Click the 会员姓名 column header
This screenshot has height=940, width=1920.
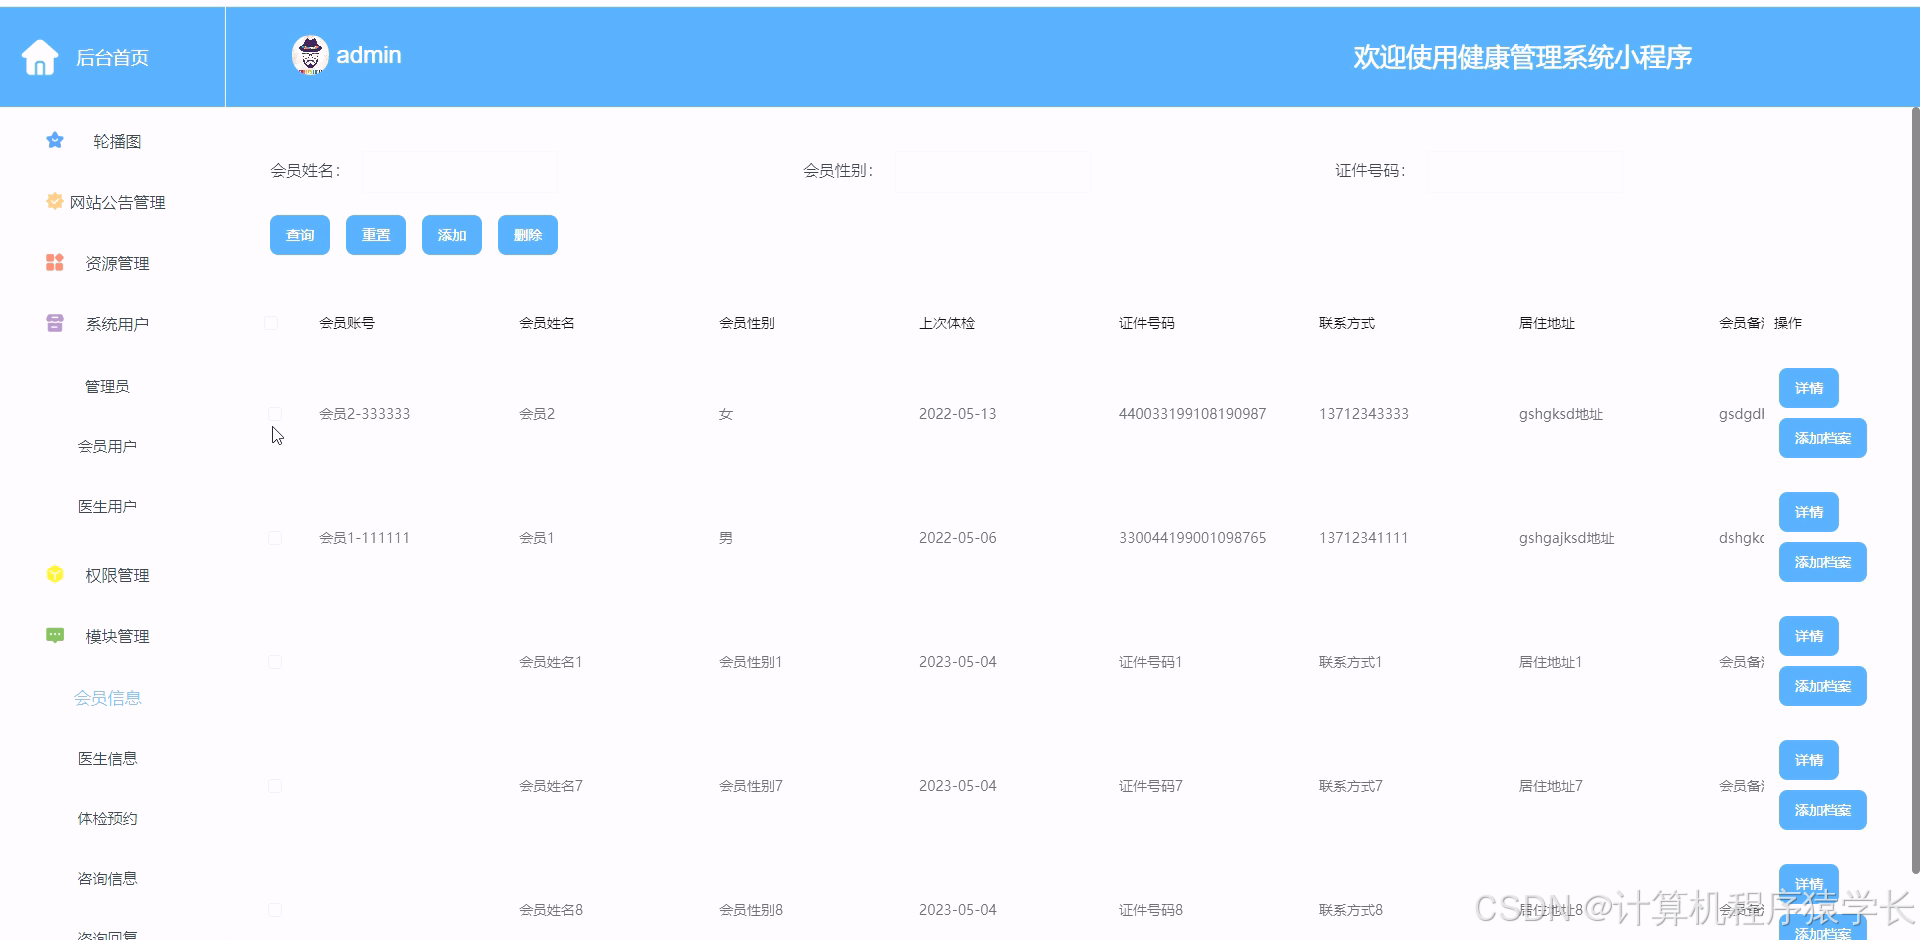tap(547, 323)
